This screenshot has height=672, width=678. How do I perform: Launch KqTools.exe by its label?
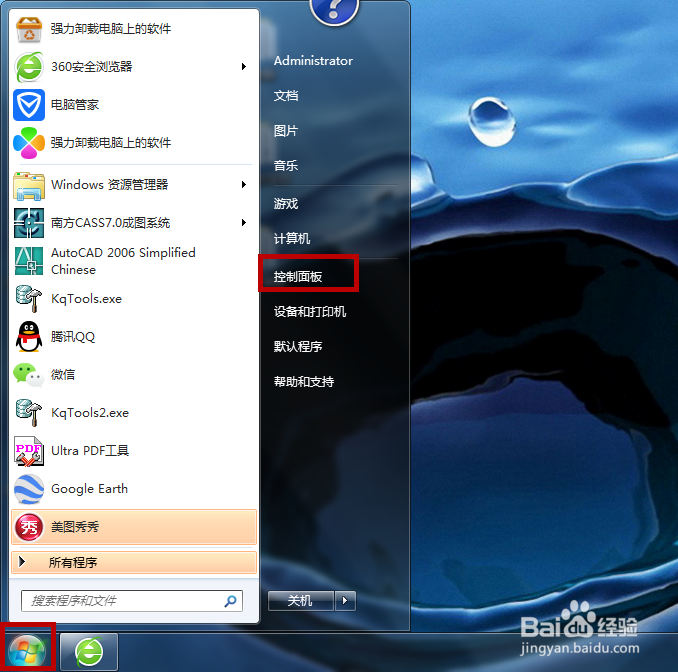tap(86, 299)
